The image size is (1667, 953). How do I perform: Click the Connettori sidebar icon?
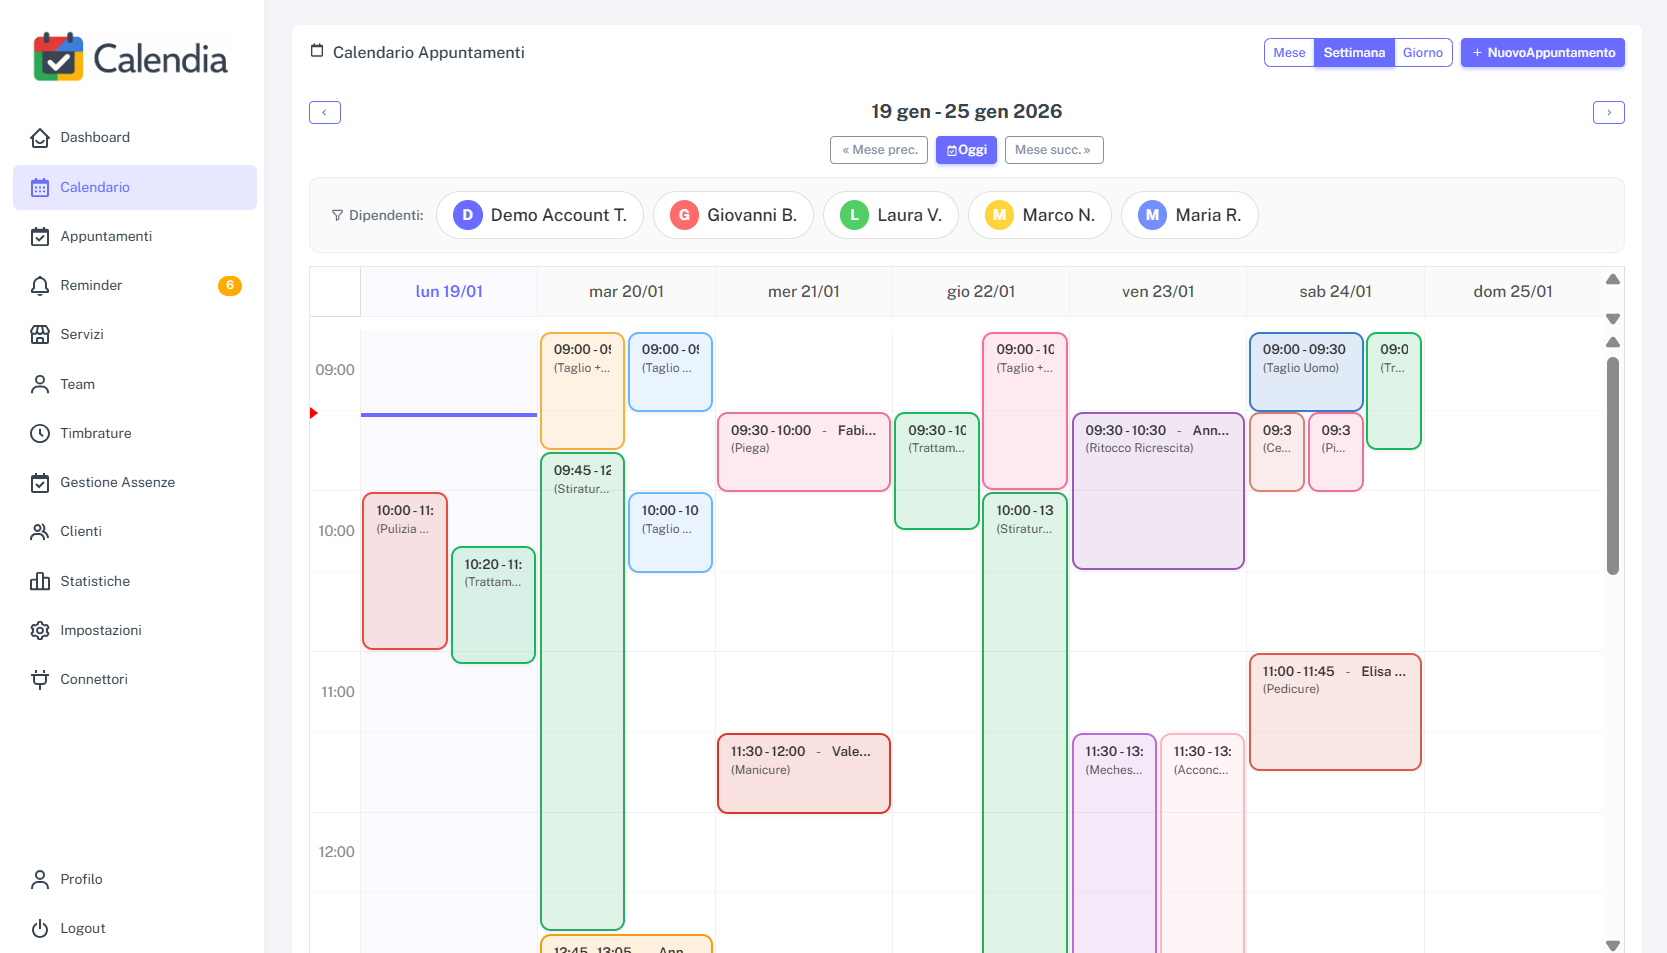point(40,679)
